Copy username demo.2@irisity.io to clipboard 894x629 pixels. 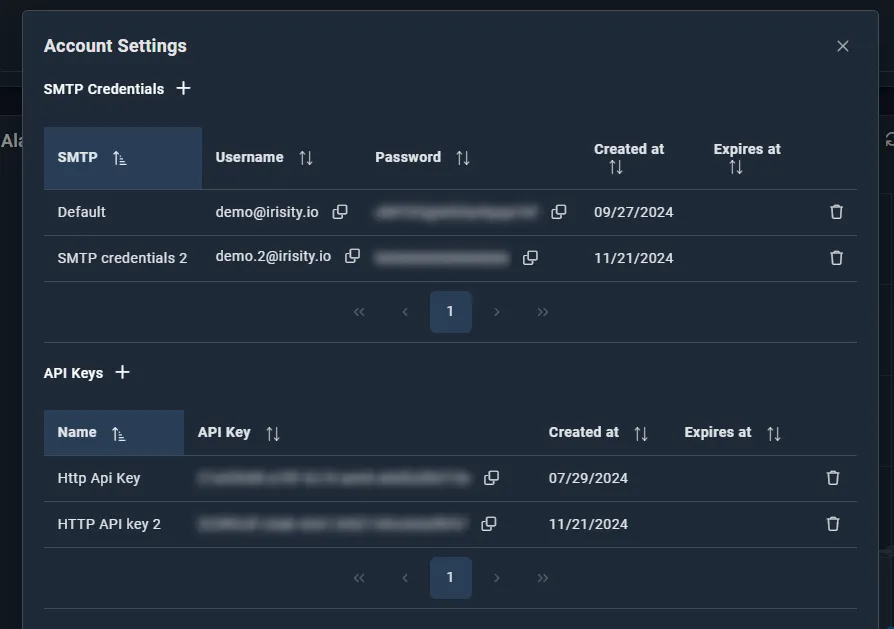pos(352,256)
